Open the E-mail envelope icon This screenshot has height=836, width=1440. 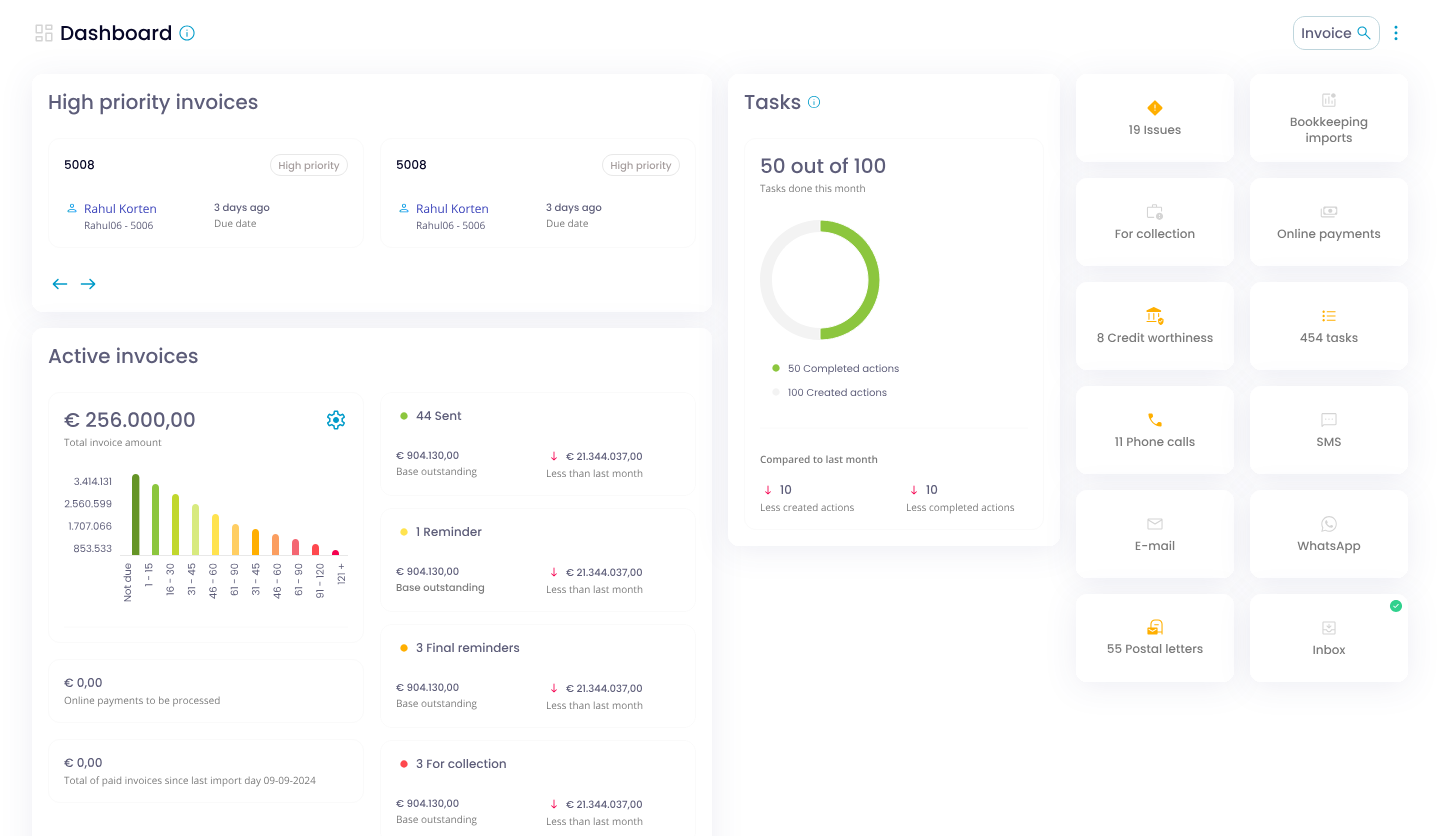click(1154, 523)
